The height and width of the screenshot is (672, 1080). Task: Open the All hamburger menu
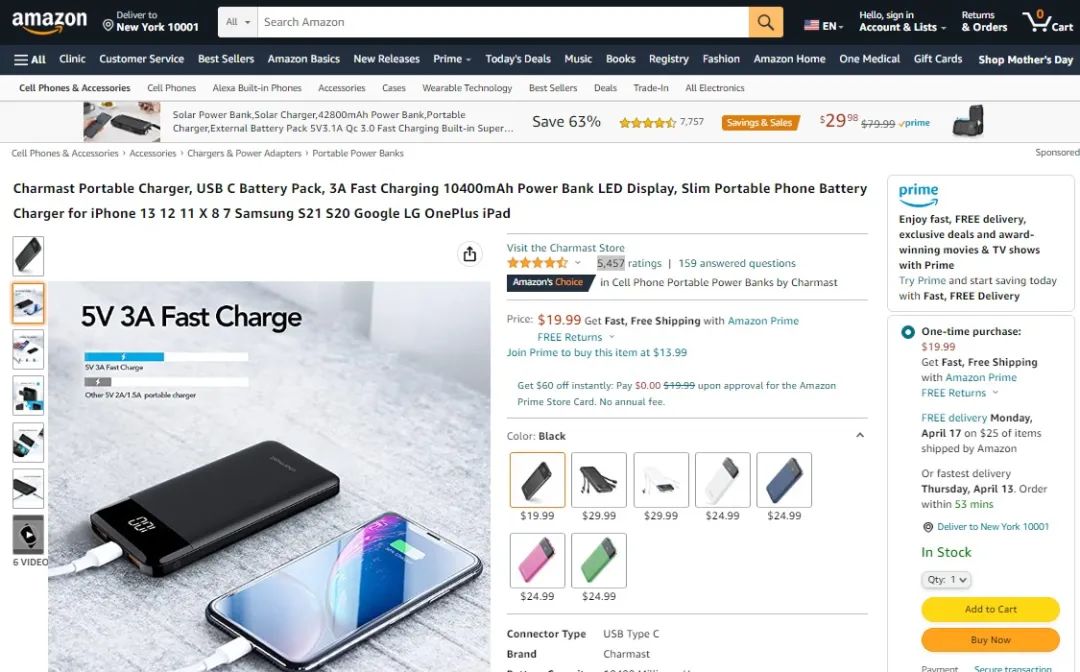[30, 59]
